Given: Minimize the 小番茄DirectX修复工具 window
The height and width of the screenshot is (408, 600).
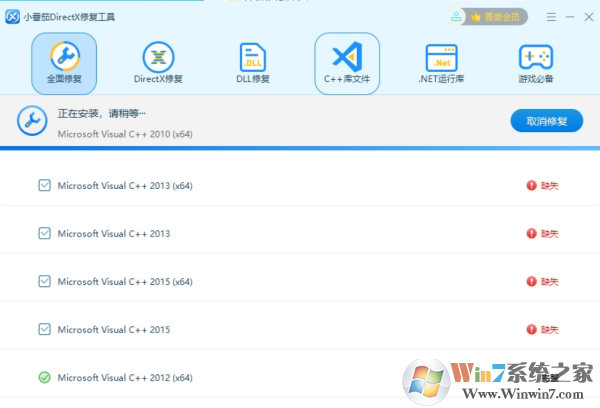Looking at the screenshot, I should click(570, 17).
